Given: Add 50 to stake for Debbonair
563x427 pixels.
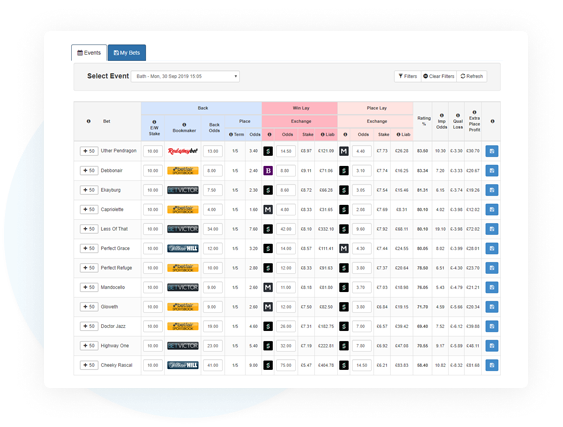Looking at the screenshot, I should (x=89, y=171).
